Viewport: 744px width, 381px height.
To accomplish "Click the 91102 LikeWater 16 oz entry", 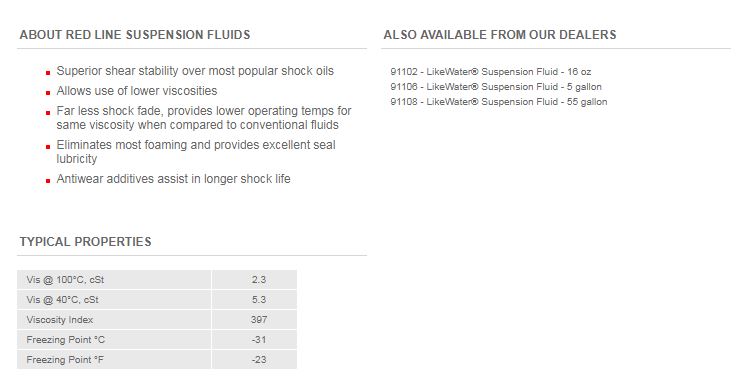I will pos(491,72).
